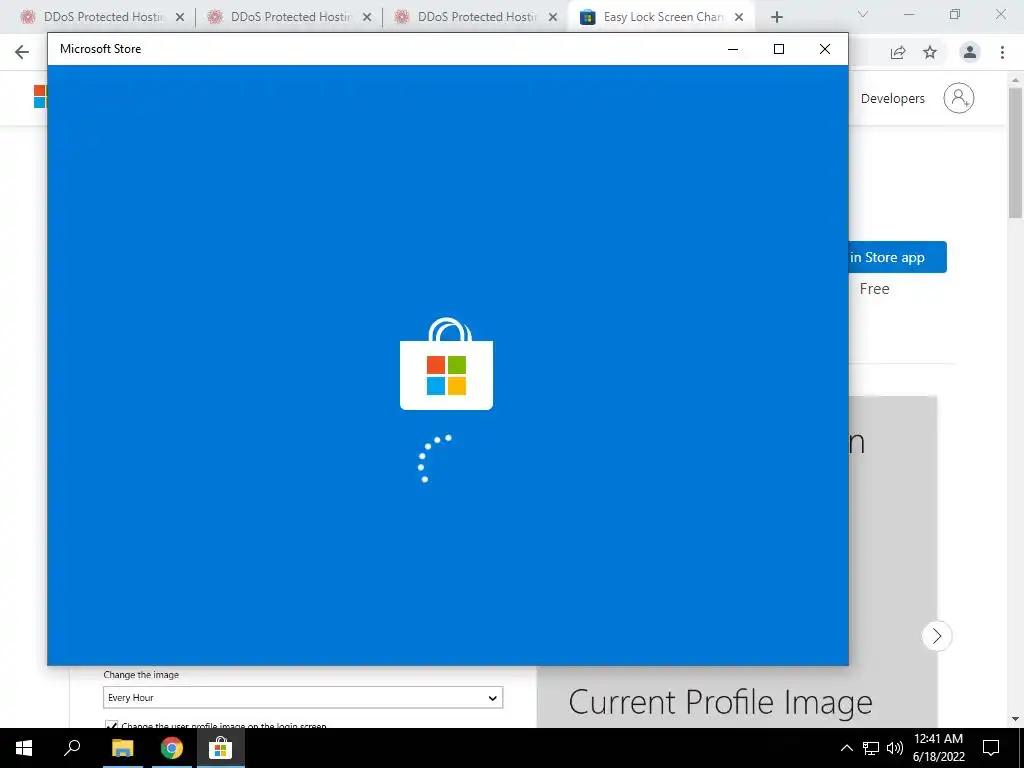Open the Every Hour dropdown
The width and height of the screenshot is (1024, 768).
[303, 697]
